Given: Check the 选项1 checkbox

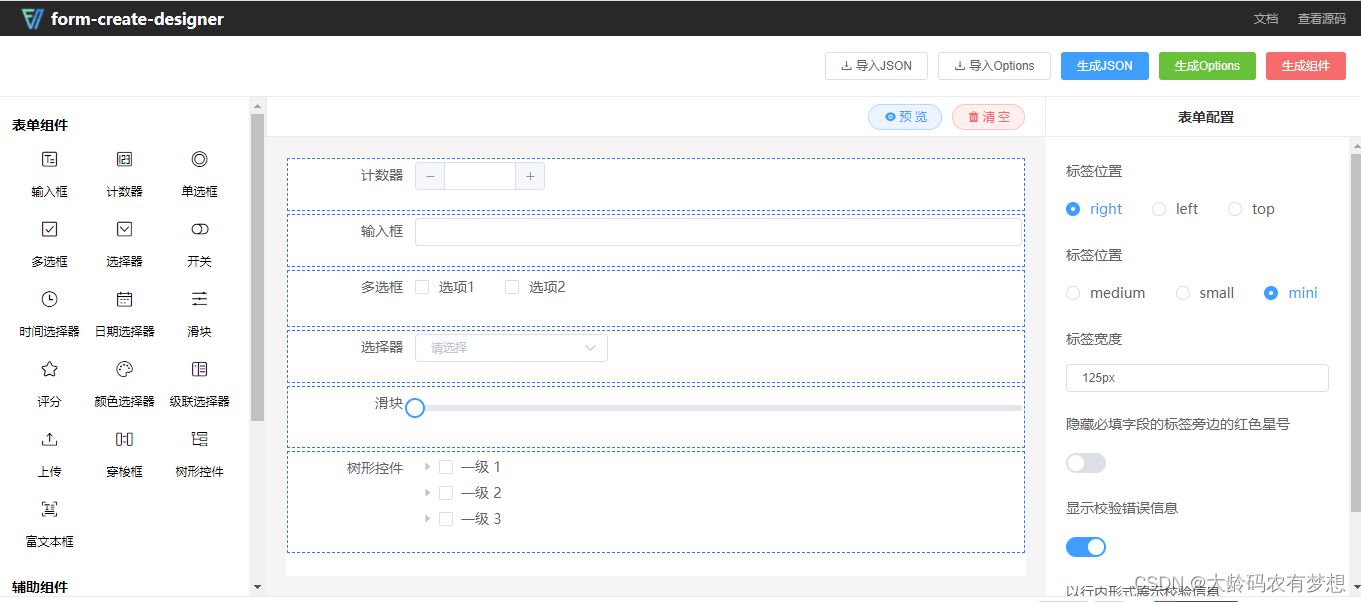Looking at the screenshot, I should click(x=422, y=287).
